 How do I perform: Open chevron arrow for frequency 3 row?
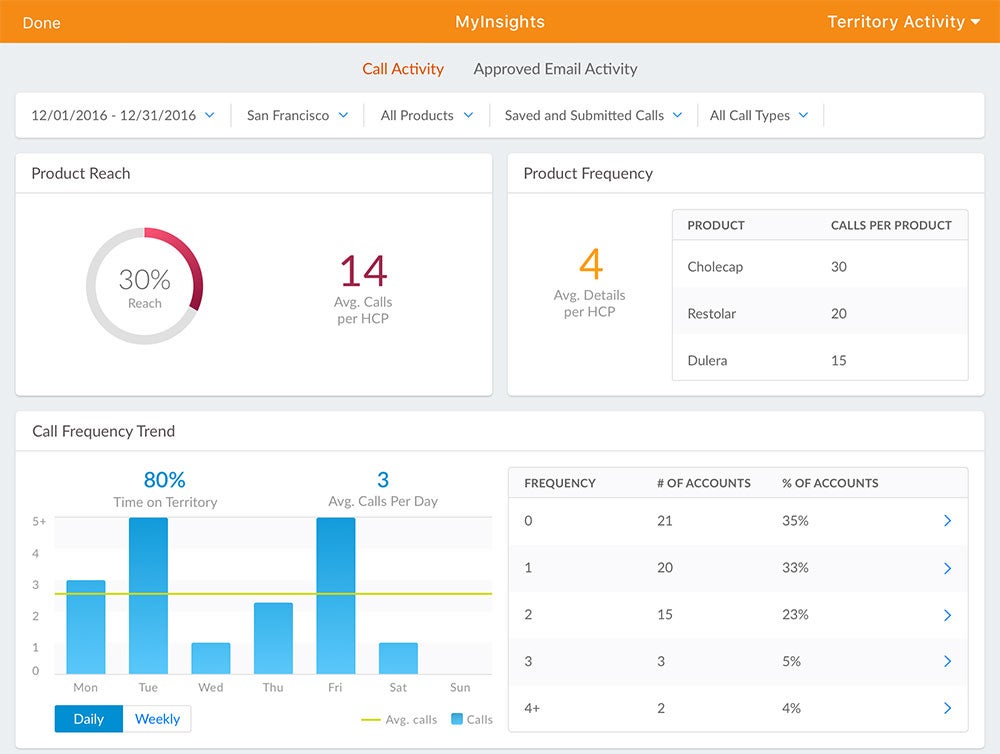pos(947,661)
